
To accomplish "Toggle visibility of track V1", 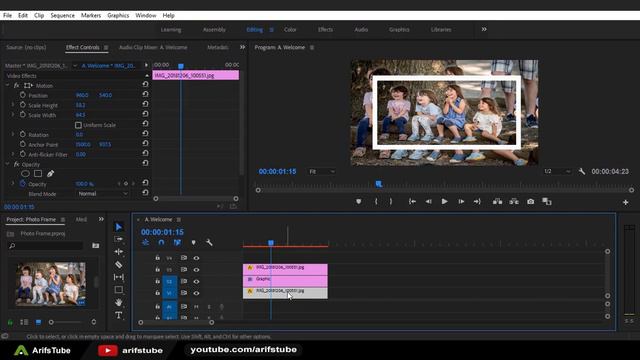I will pos(196,293).
